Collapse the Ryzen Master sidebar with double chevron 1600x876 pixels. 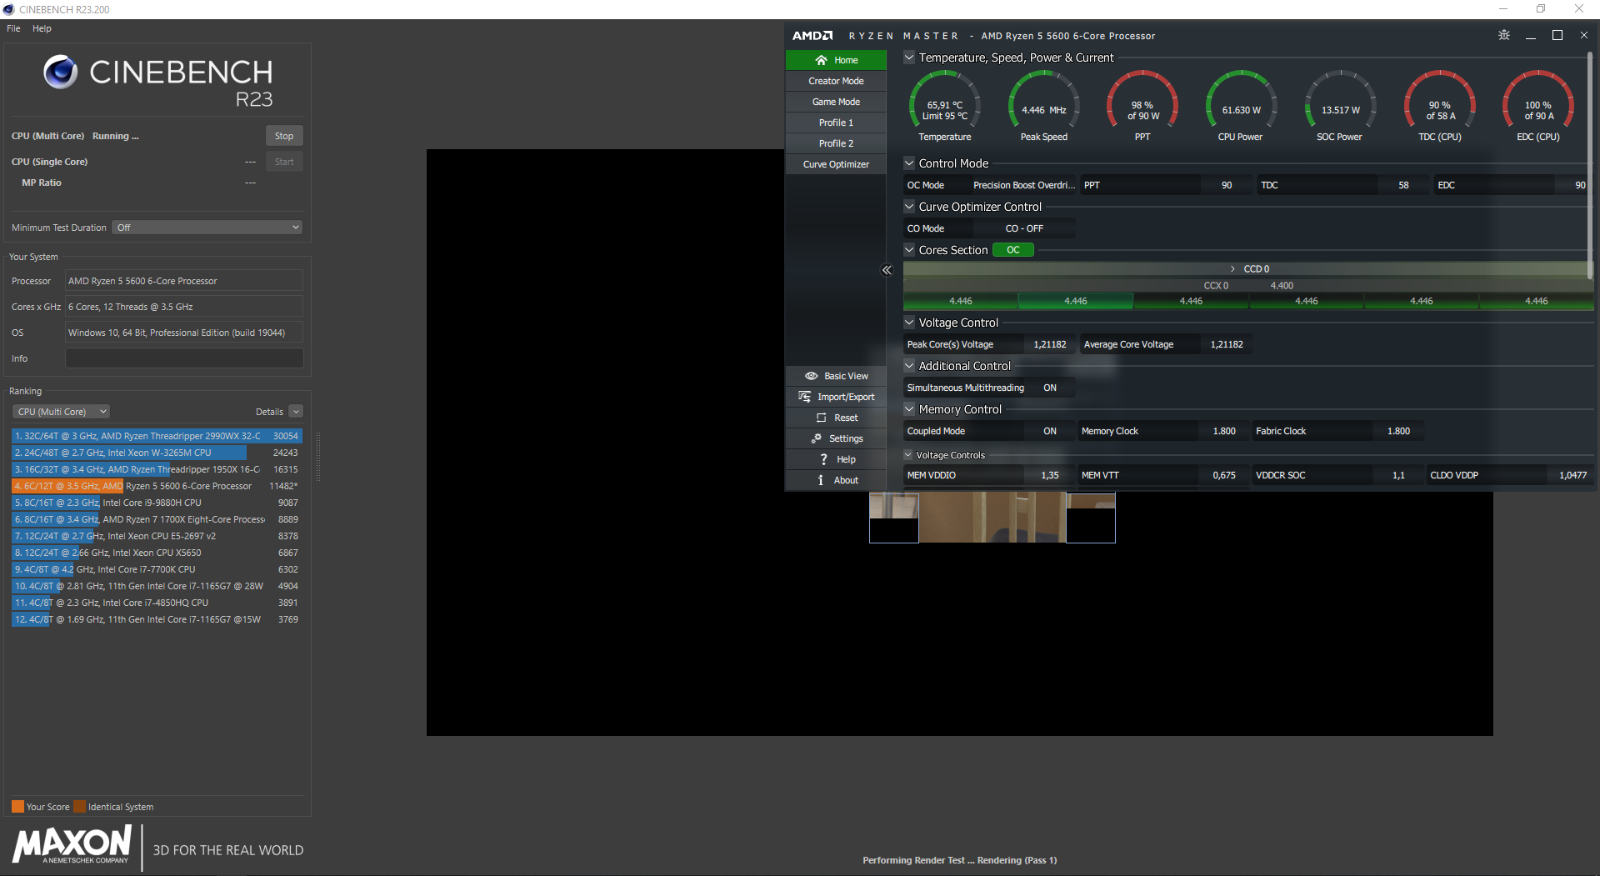pyautogui.click(x=887, y=270)
